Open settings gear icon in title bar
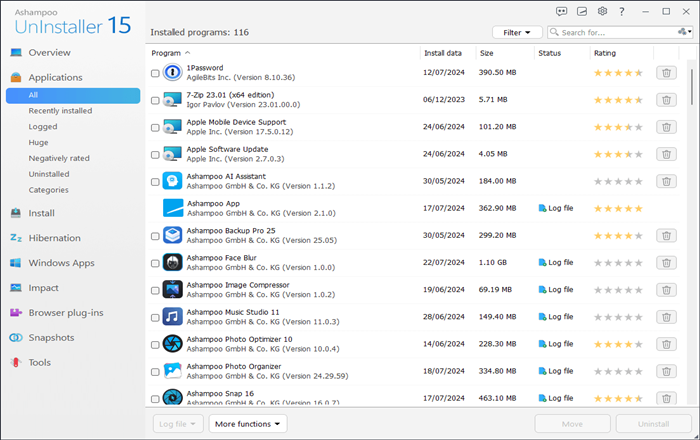Viewport: 700px width, 440px height. click(x=602, y=11)
